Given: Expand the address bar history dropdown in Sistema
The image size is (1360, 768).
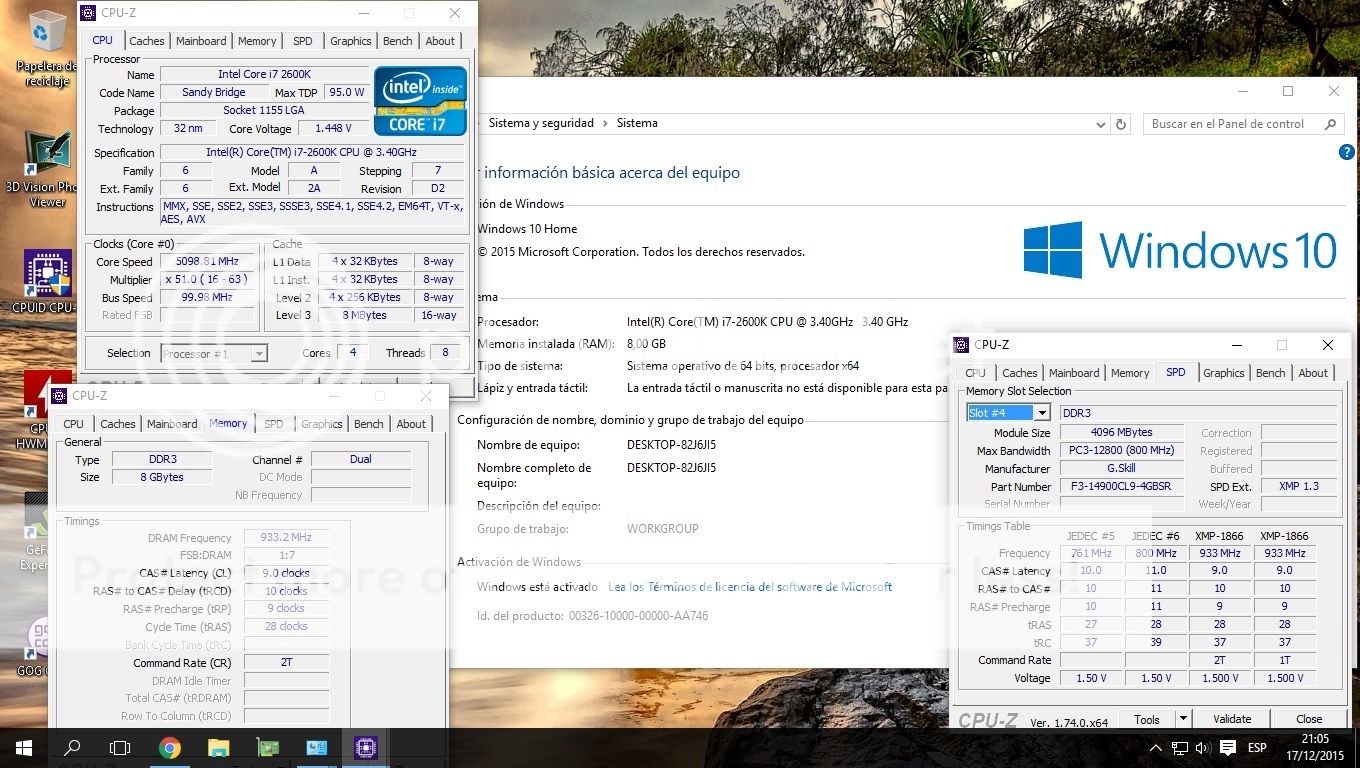Looking at the screenshot, I should [x=1100, y=124].
